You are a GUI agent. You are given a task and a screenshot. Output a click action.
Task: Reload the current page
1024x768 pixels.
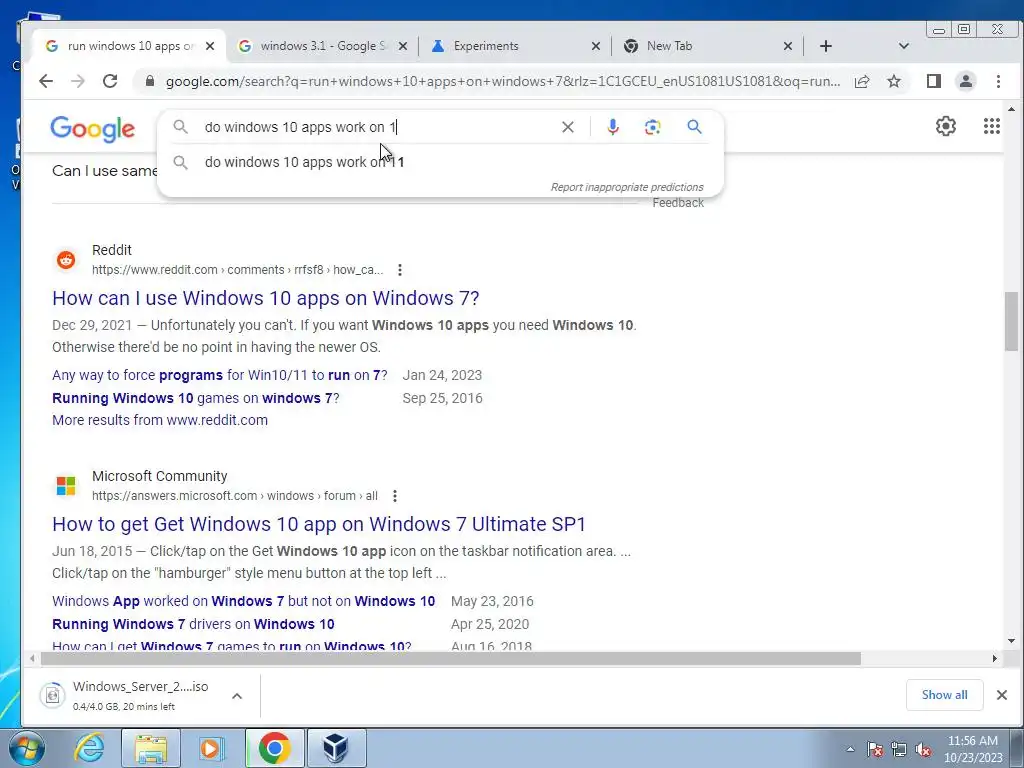[x=110, y=81]
